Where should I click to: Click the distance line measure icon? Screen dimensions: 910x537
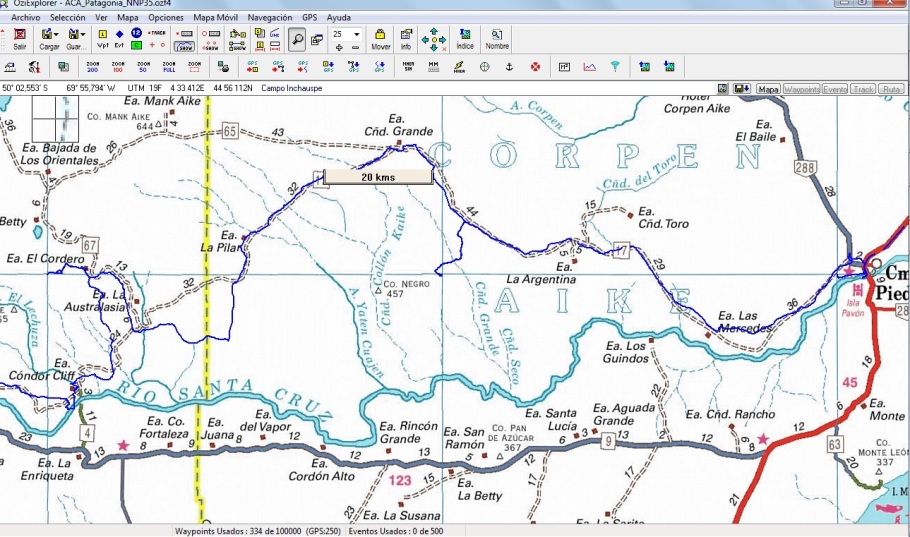(275, 34)
